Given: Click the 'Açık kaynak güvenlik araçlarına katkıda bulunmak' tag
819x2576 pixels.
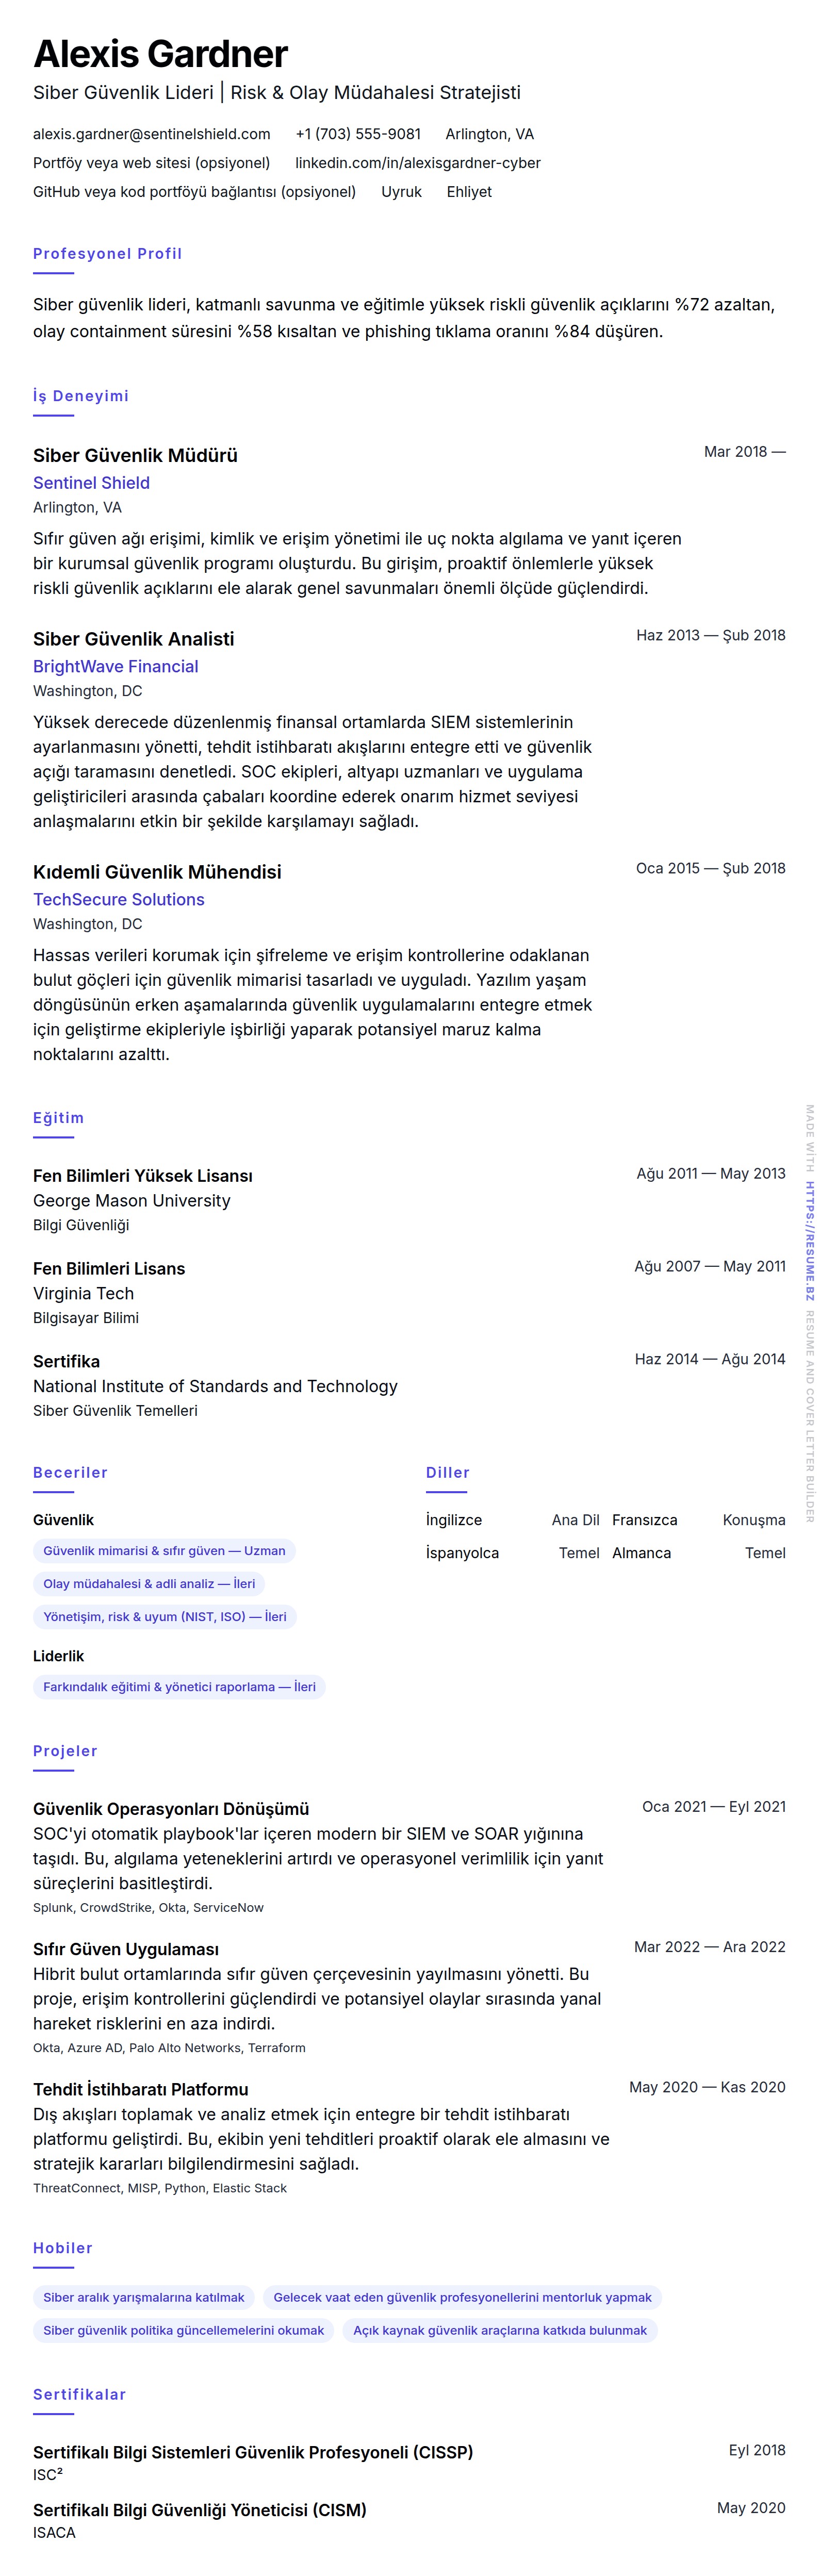Looking at the screenshot, I should [500, 2331].
